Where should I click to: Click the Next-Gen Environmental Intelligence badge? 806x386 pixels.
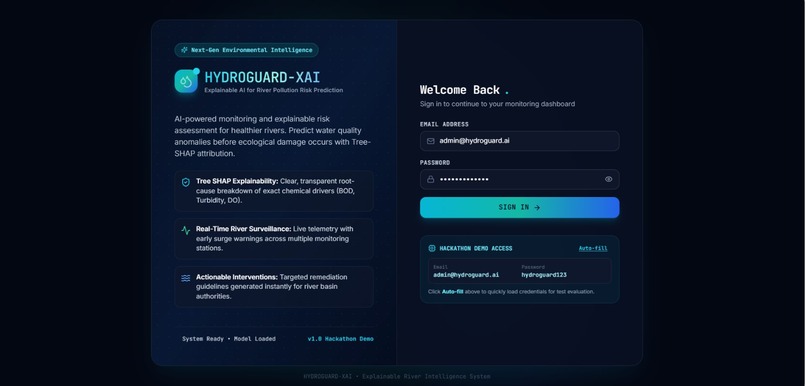246,50
